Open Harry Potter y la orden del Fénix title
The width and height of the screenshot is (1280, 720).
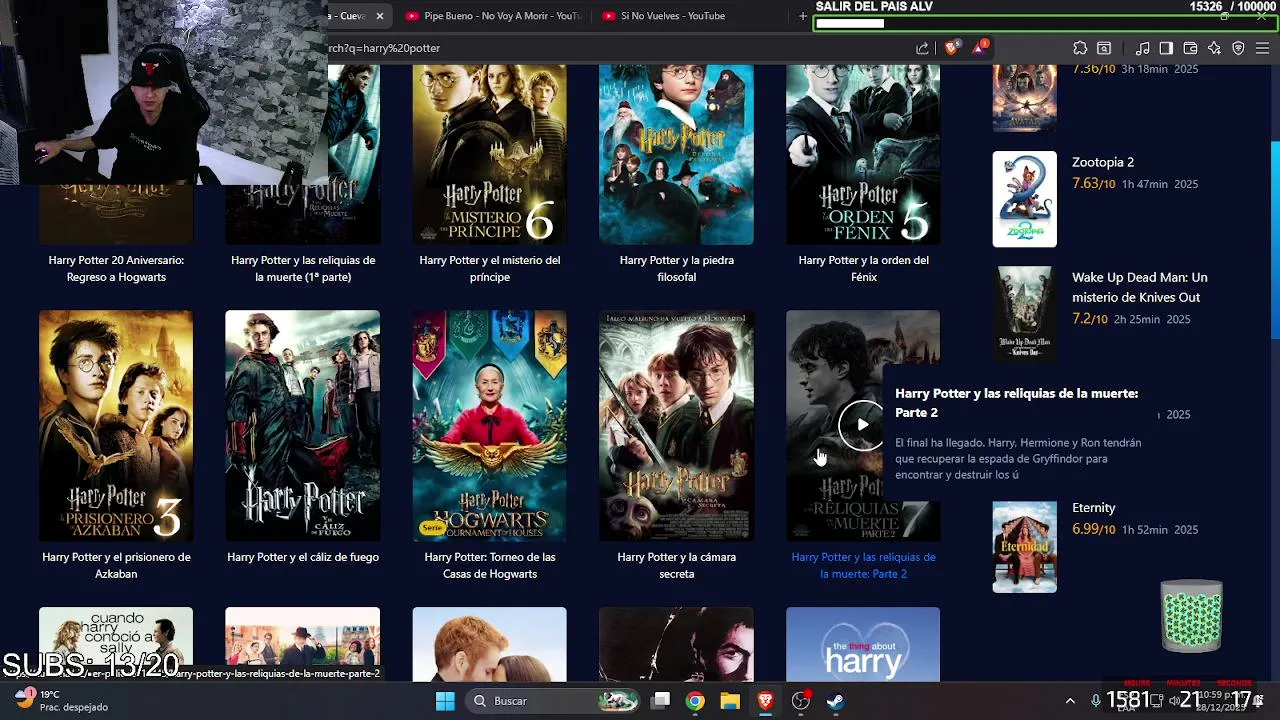863,268
